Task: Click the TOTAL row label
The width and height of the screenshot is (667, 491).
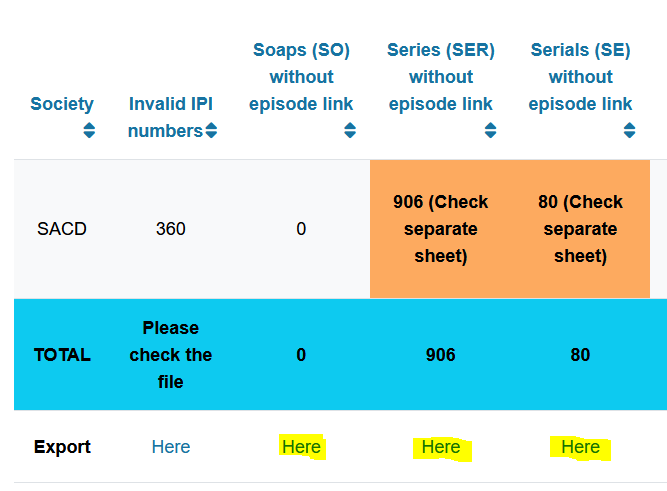Action: coord(62,355)
